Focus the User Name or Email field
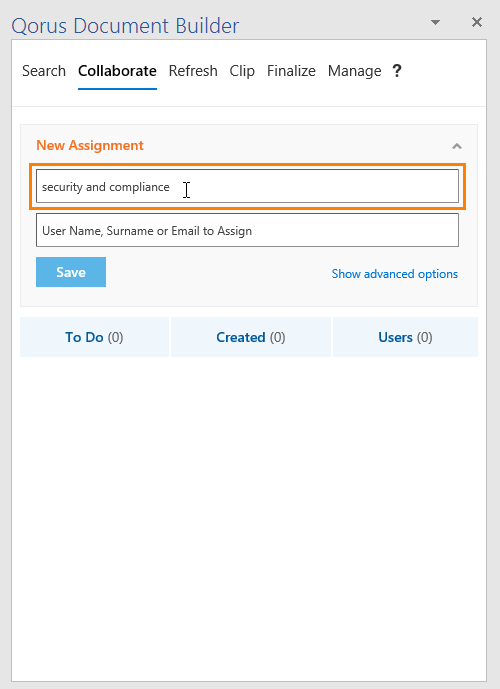 [x=247, y=230]
